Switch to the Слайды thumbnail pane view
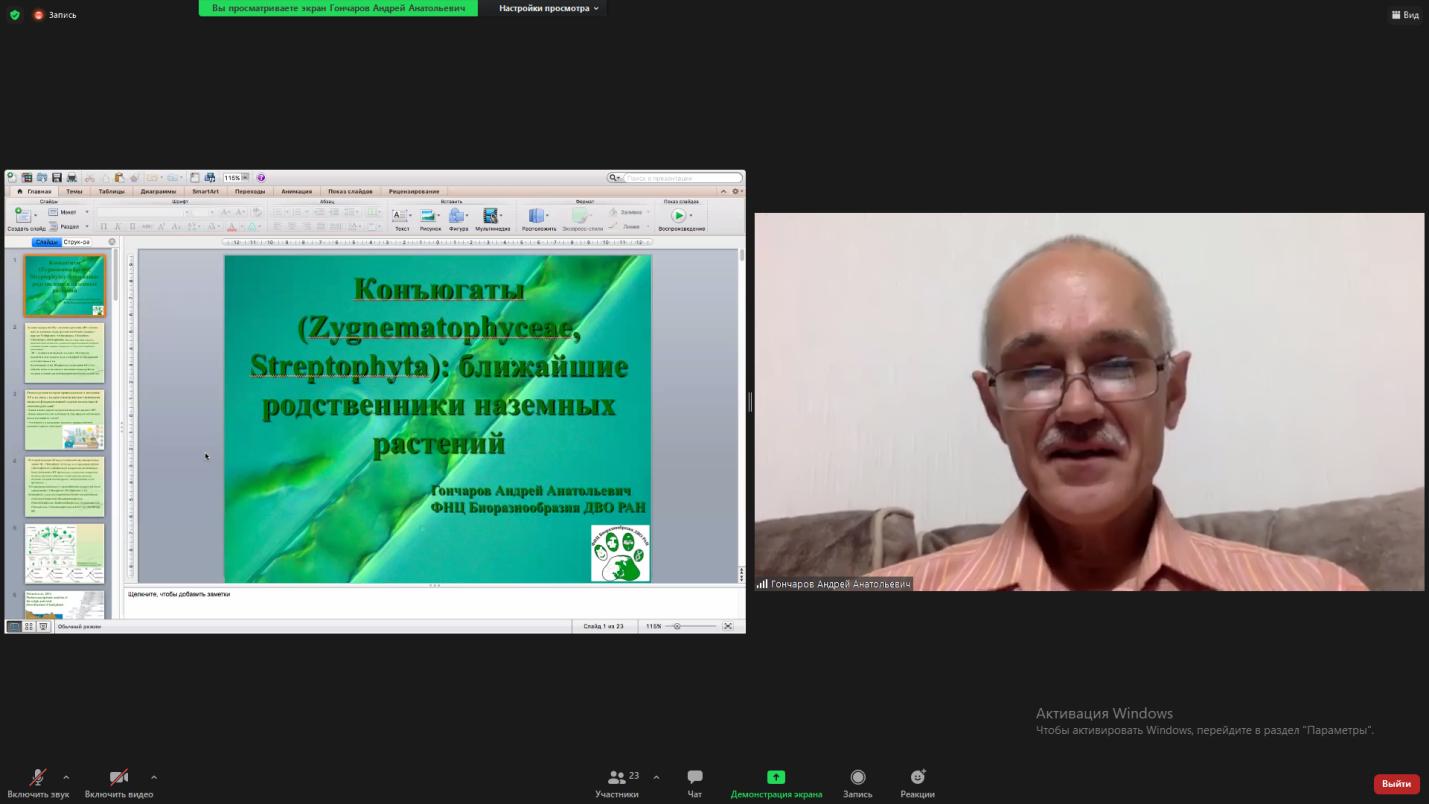 [x=46, y=242]
